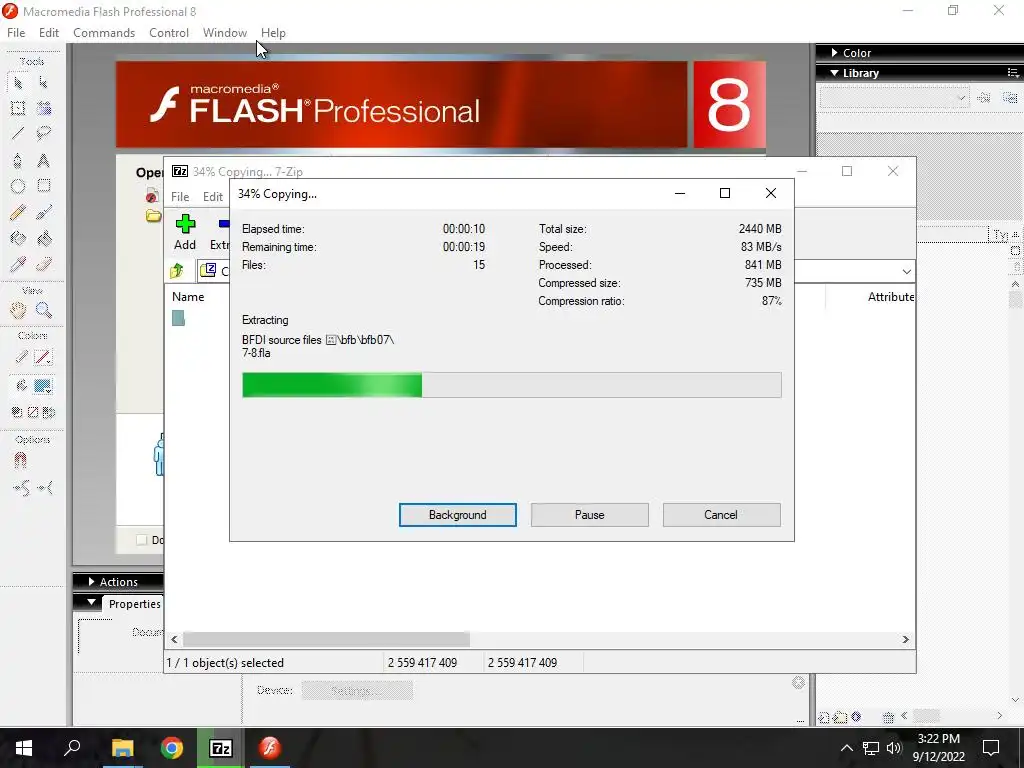Show hidden system tray icons
Viewport: 1024px width, 768px height.
coord(846,748)
